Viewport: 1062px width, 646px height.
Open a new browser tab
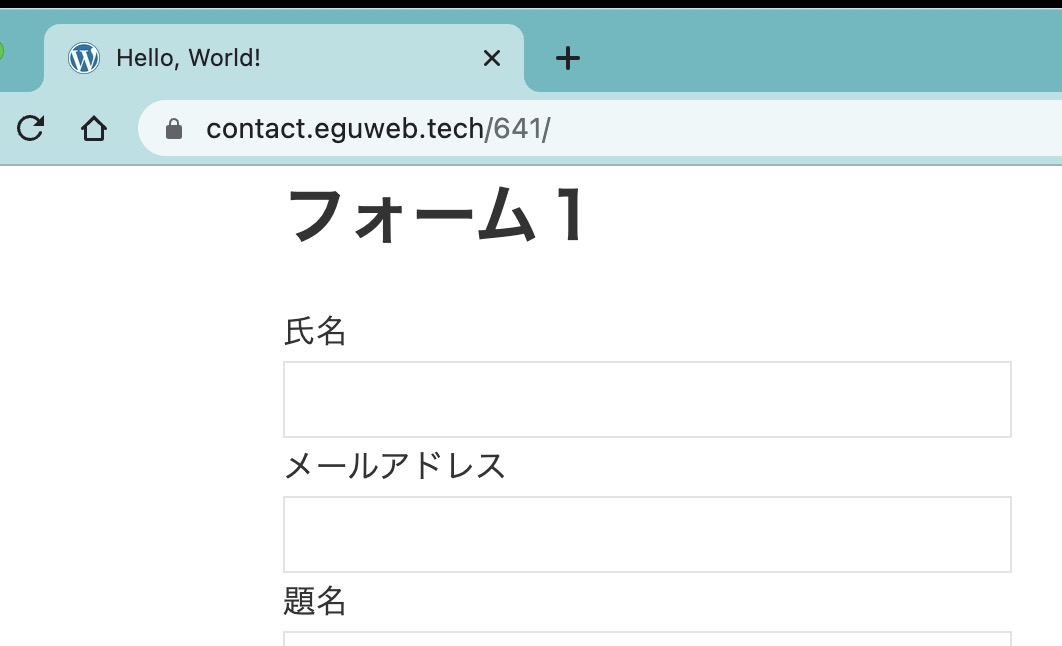568,58
